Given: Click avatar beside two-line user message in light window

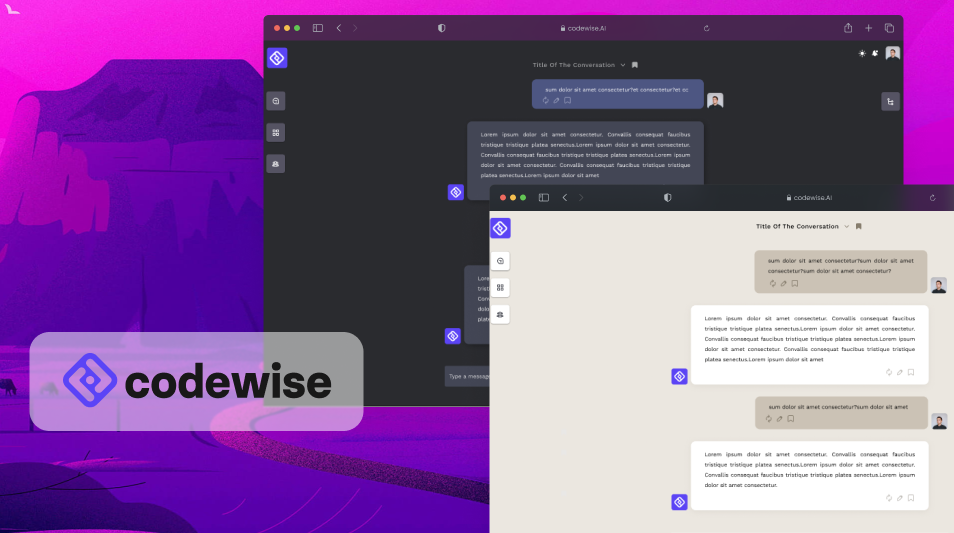Looking at the screenshot, I should click(x=939, y=285).
